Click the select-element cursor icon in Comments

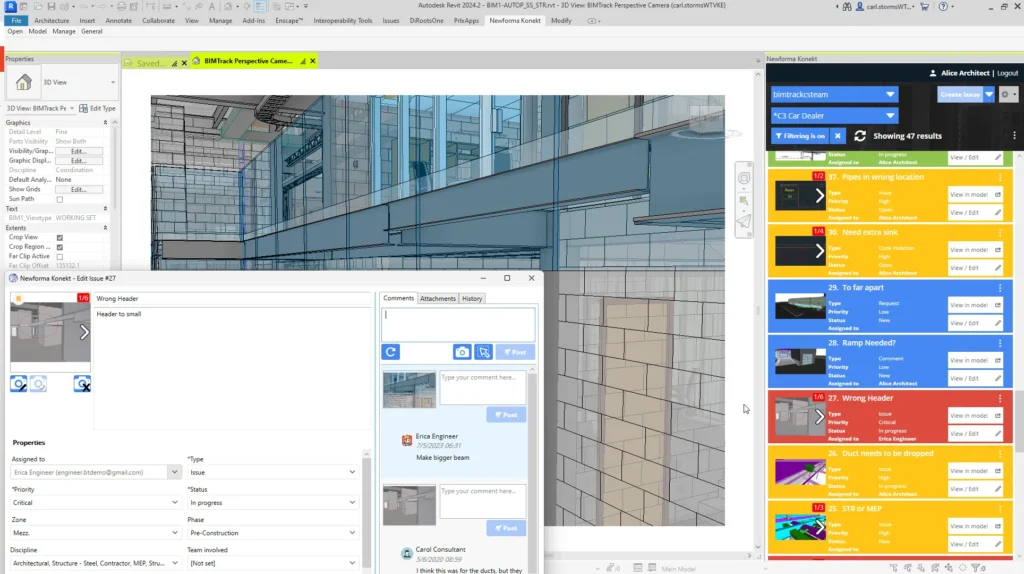pos(484,352)
